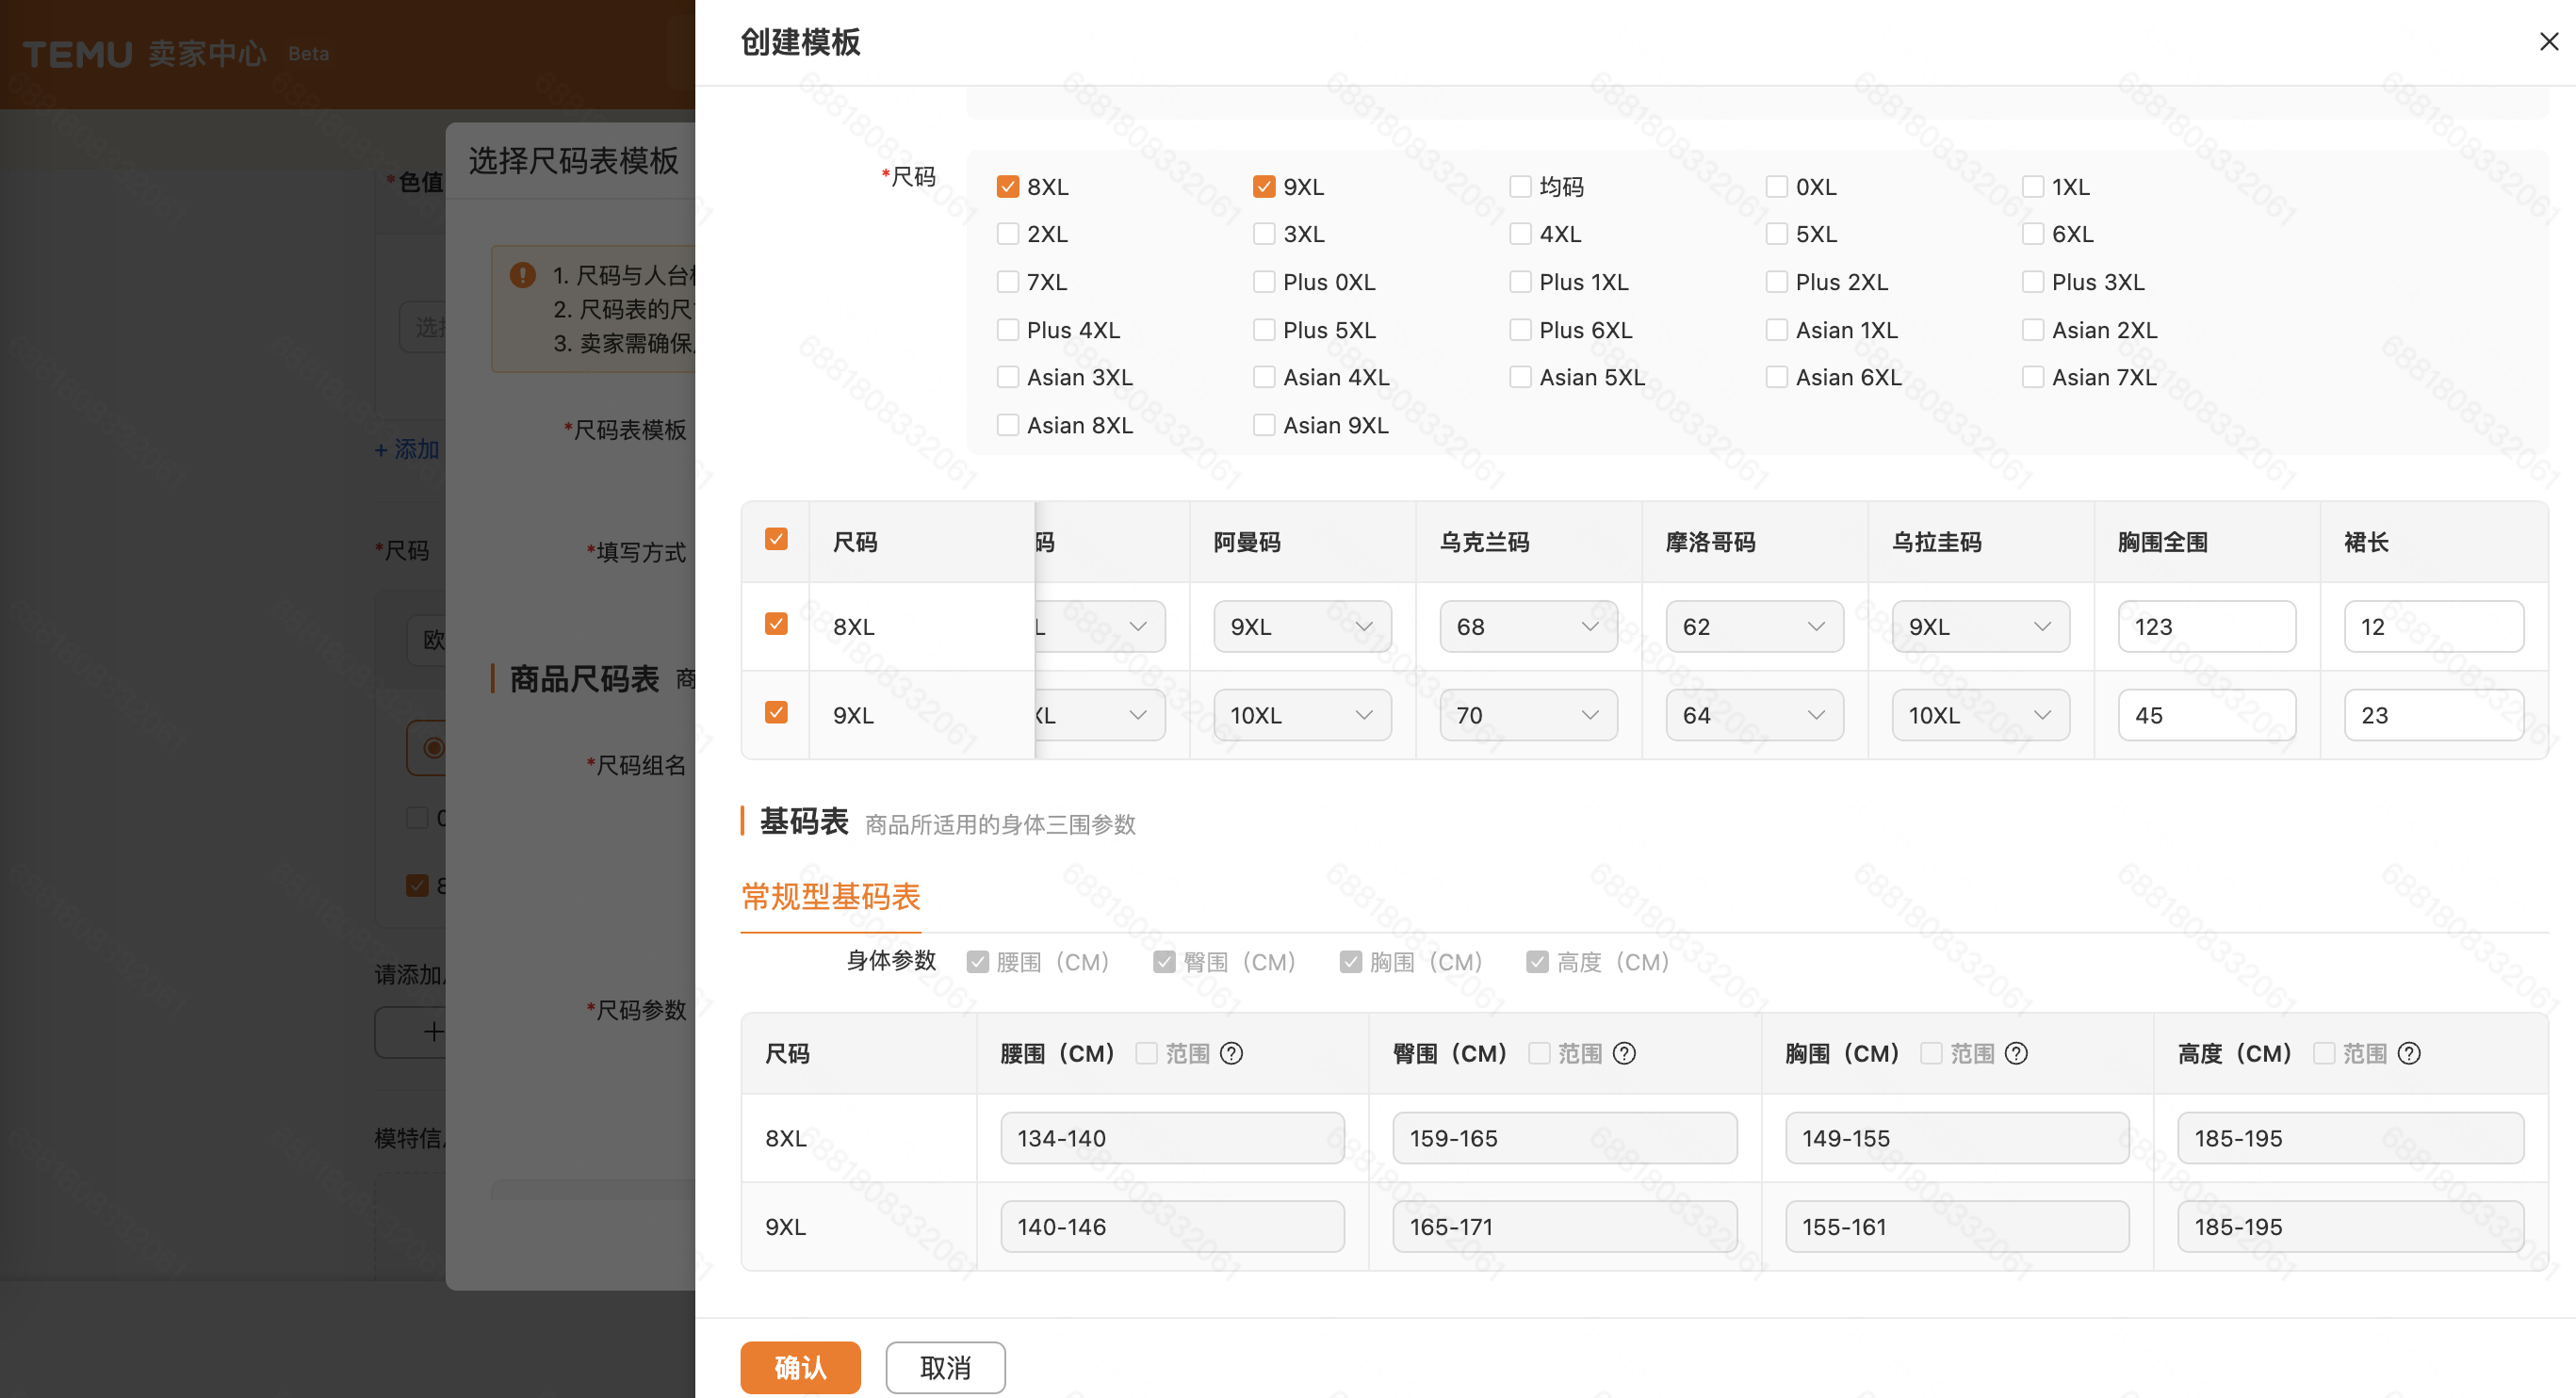Open help tooltip beside 高度 范围 checkbox
The image size is (2576, 1398).
click(x=2408, y=1053)
